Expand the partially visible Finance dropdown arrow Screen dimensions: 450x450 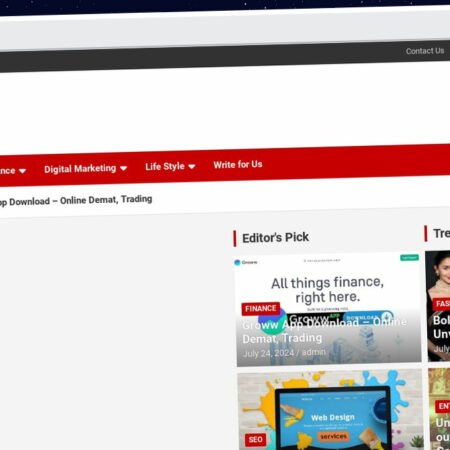pos(22,171)
